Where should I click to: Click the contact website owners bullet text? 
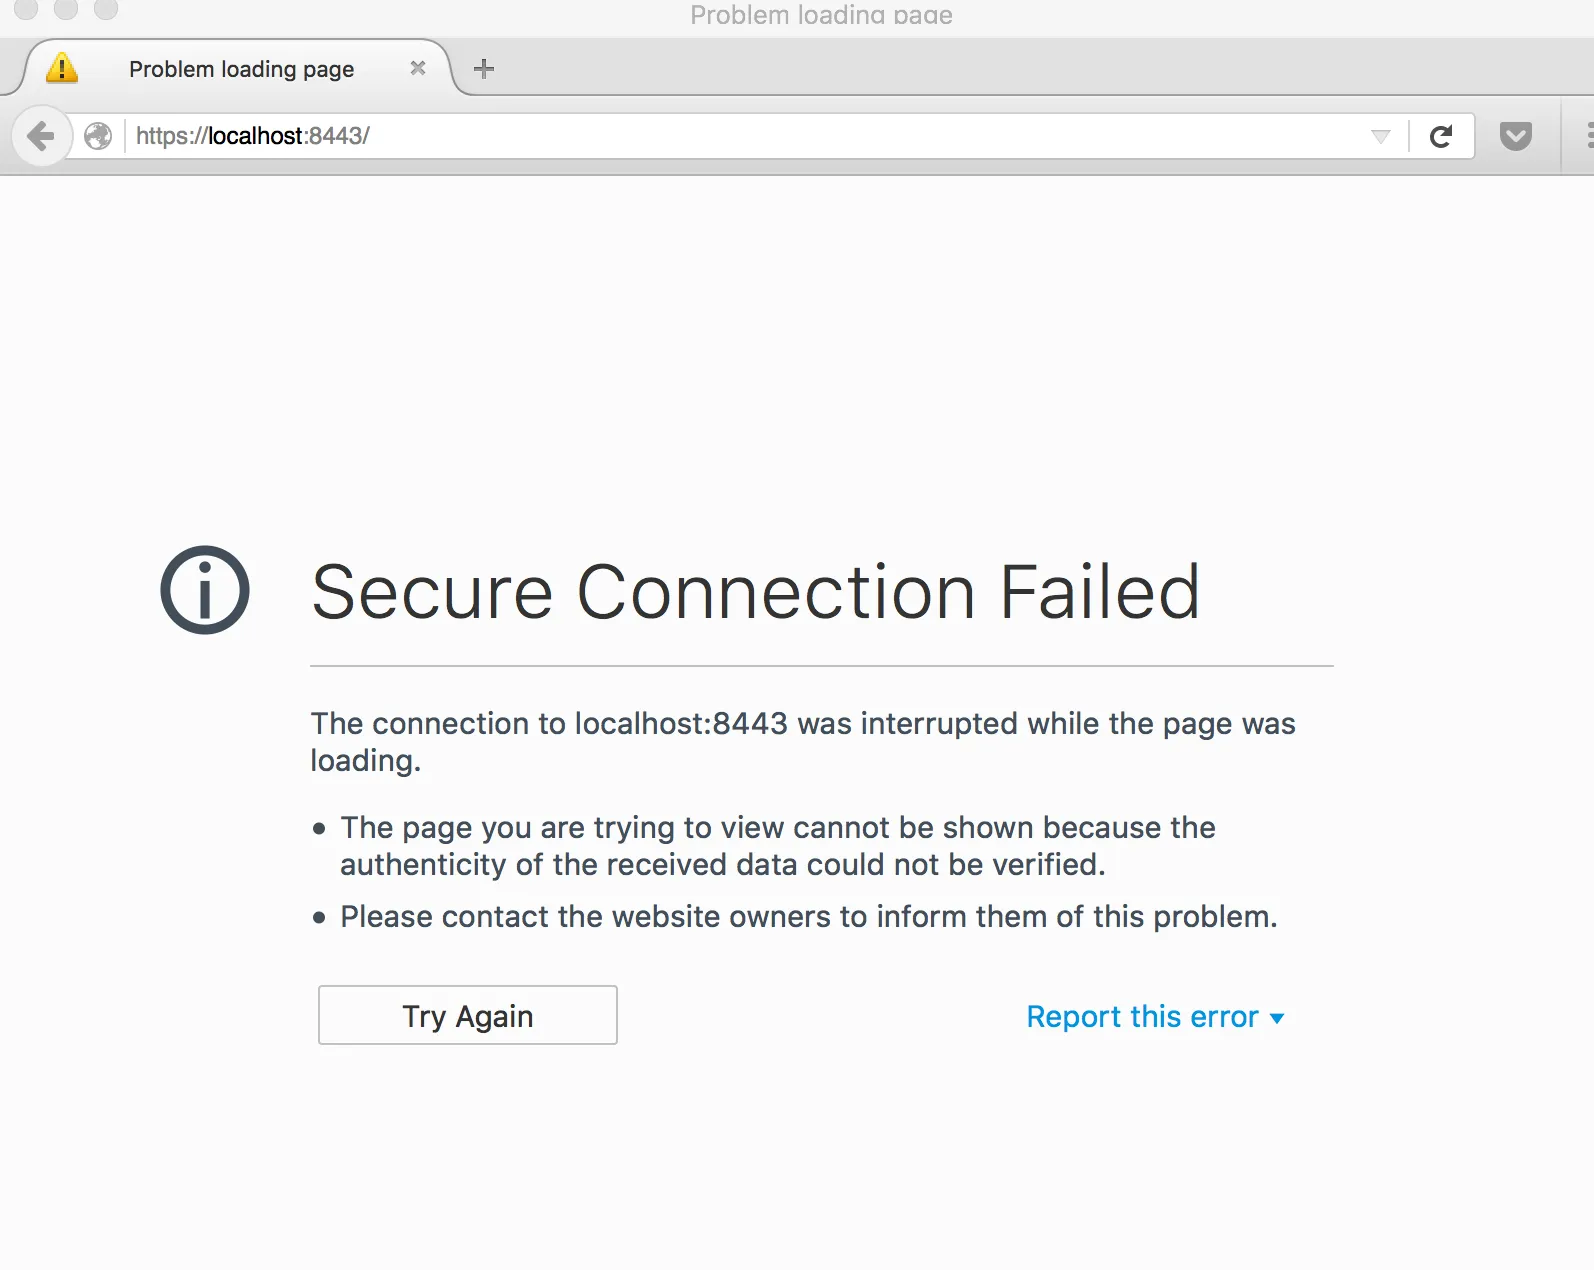click(808, 916)
